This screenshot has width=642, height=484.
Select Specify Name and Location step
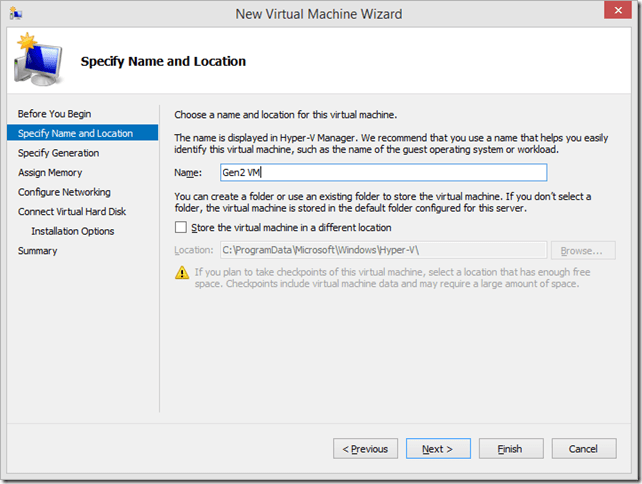(76, 133)
